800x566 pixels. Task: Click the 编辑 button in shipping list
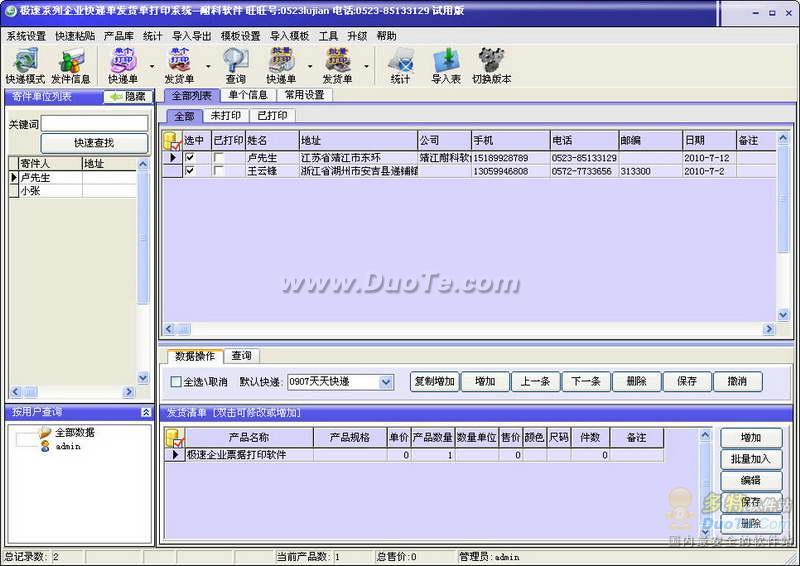tap(751, 480)
